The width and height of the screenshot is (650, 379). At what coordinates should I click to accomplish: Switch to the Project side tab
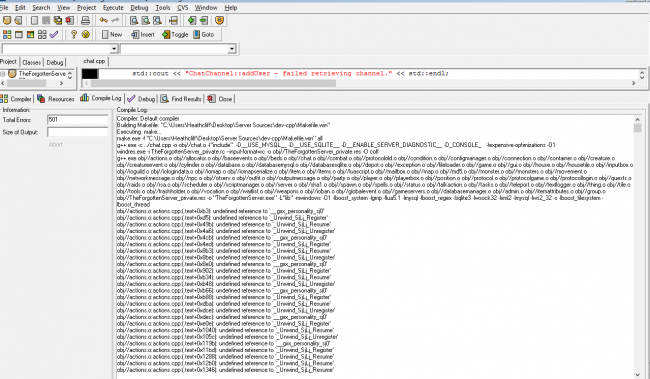pos(8,61)
